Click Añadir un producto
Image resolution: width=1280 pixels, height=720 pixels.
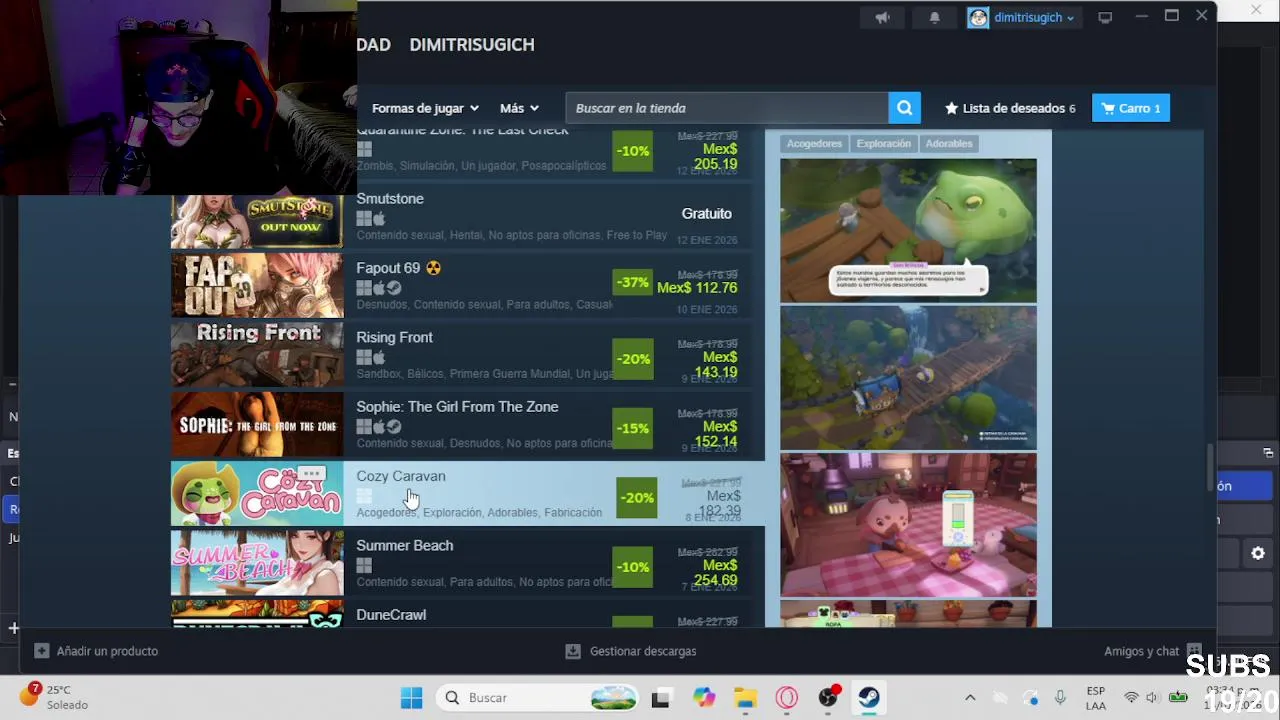pos(107,651)
